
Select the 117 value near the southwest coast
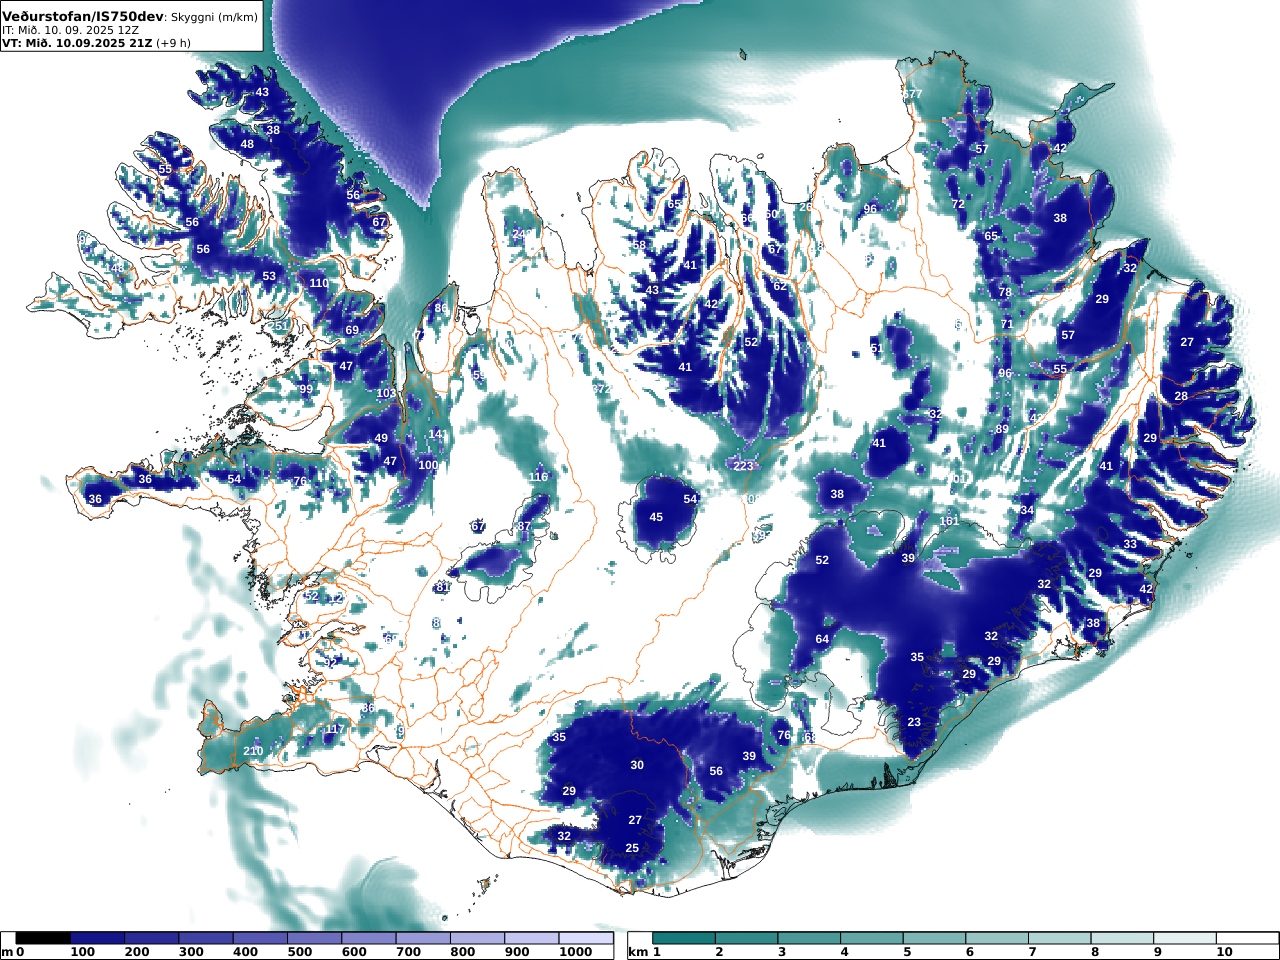[335, 729]
